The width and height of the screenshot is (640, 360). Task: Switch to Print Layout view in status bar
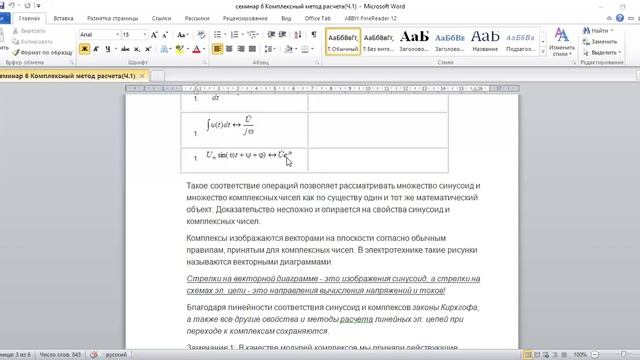pyautogui.click(x=527, y=355)
